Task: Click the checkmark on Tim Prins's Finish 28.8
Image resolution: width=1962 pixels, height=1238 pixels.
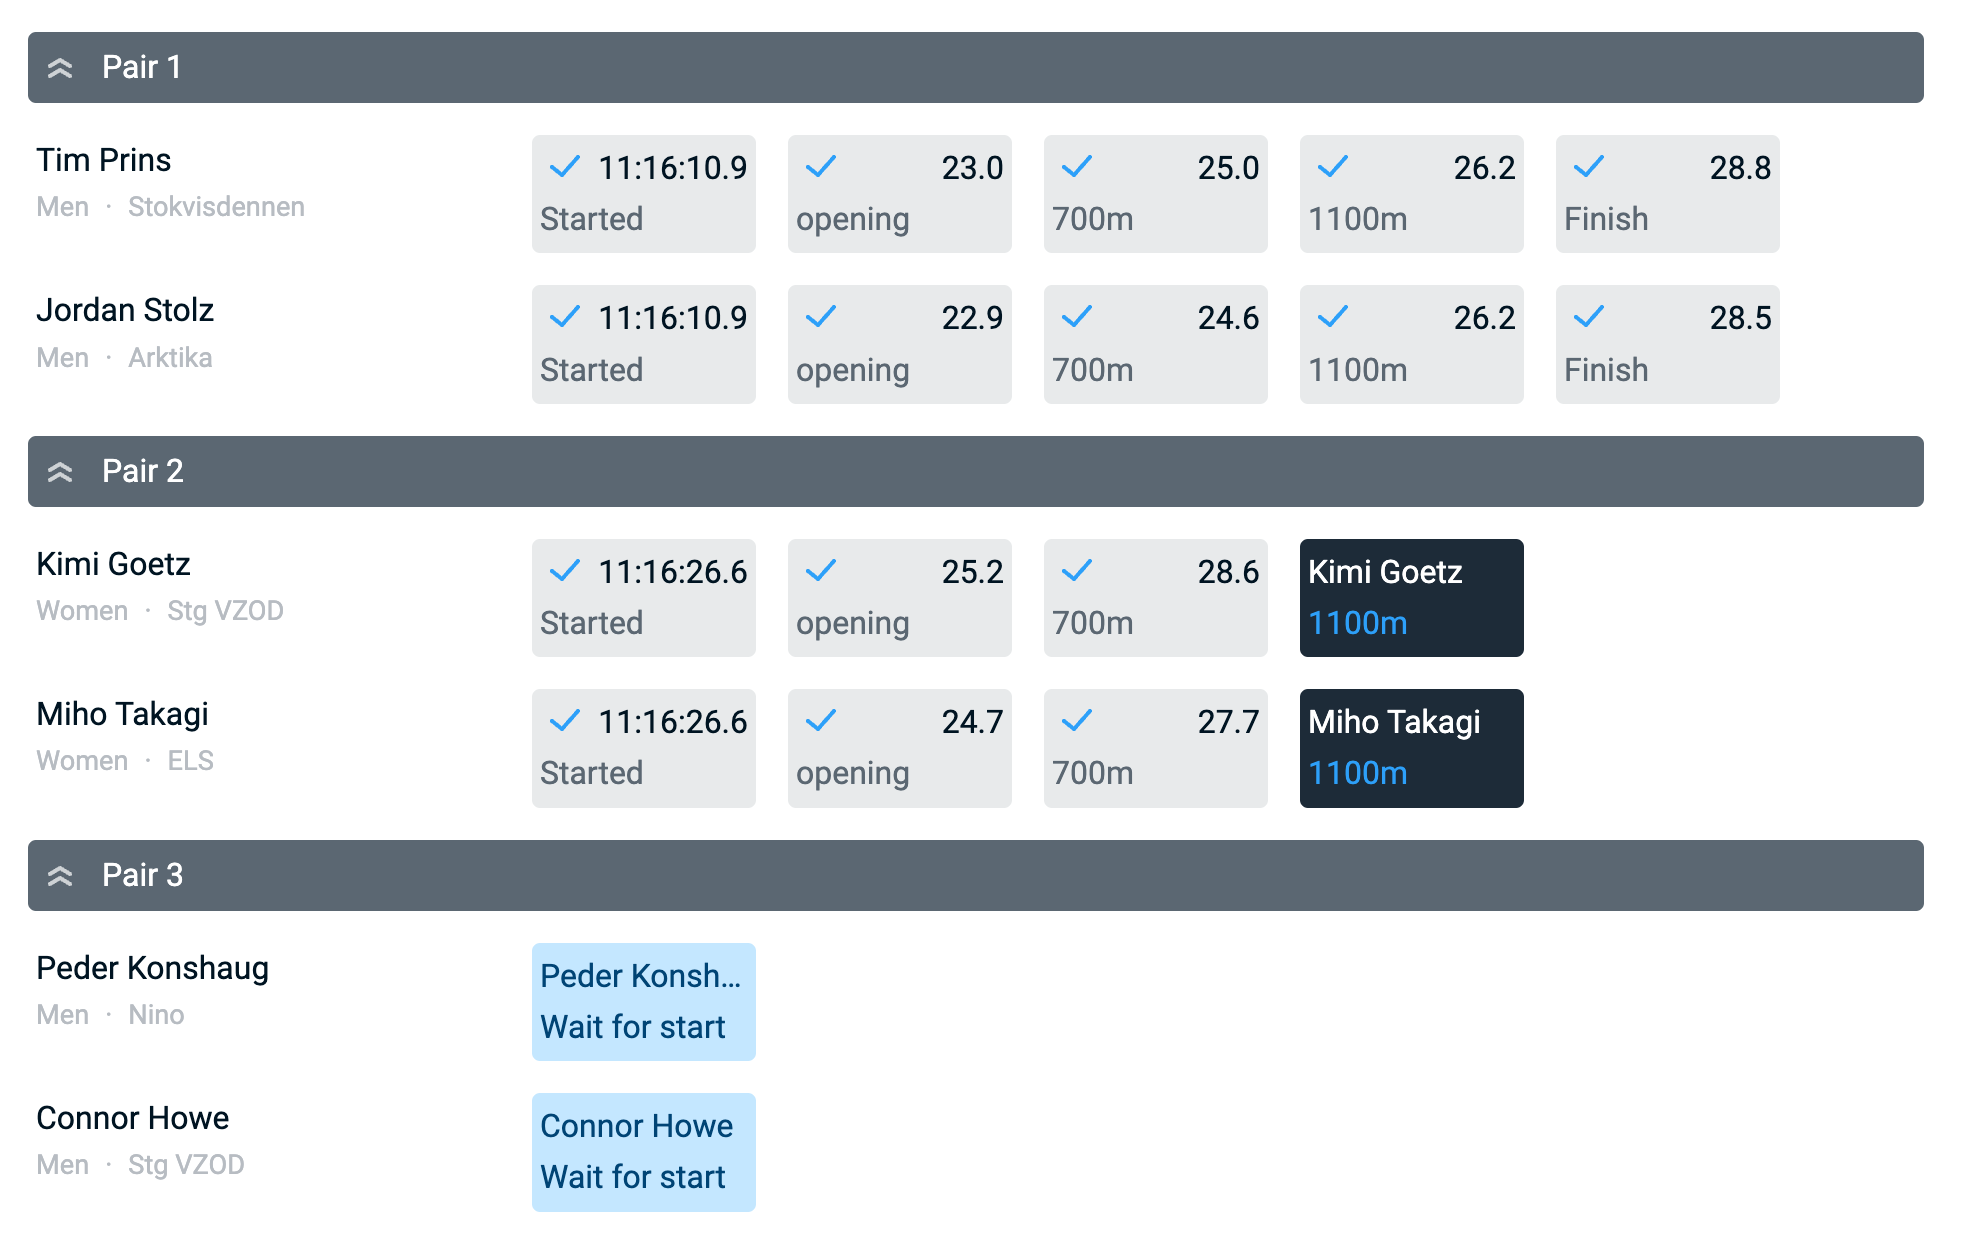Action: point(1589,167)
